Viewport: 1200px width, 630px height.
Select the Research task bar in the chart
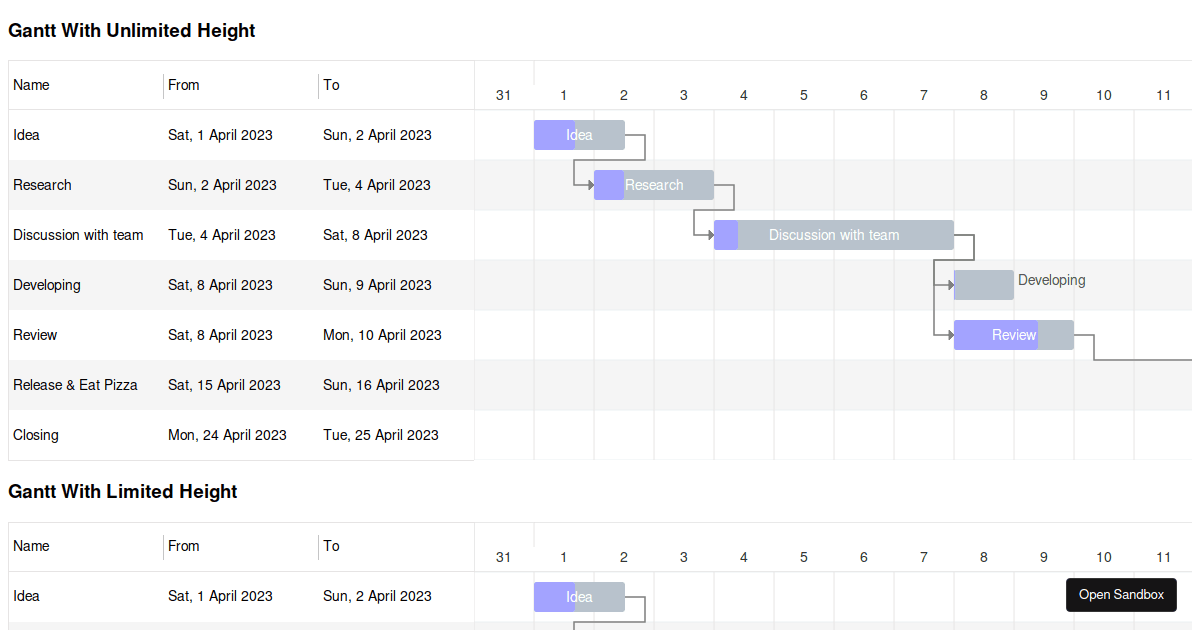click(654, 185)
